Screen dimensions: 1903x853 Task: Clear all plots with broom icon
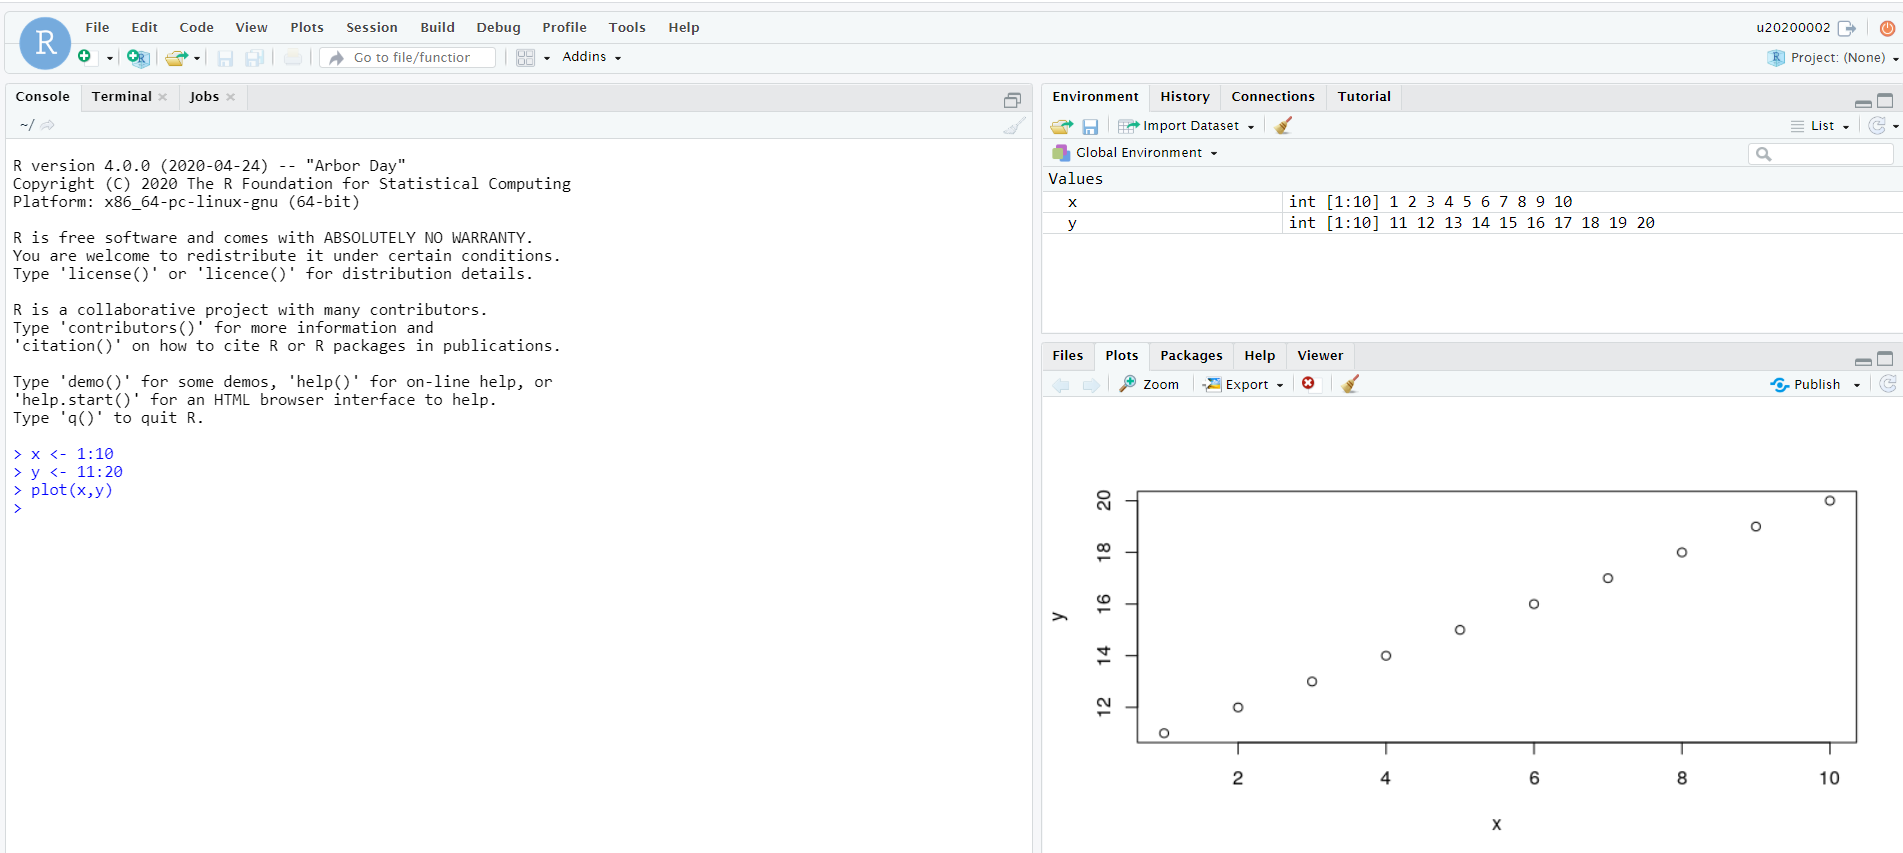pos(1350,384)
